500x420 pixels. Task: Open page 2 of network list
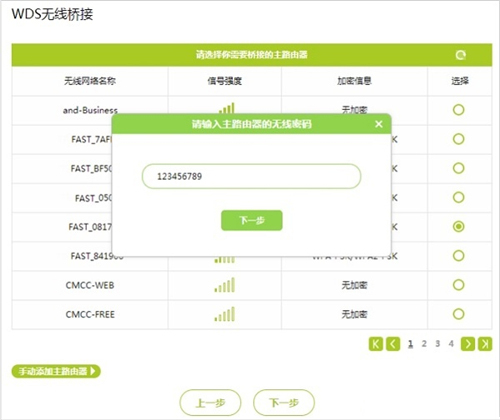click(x=424, y=344)
